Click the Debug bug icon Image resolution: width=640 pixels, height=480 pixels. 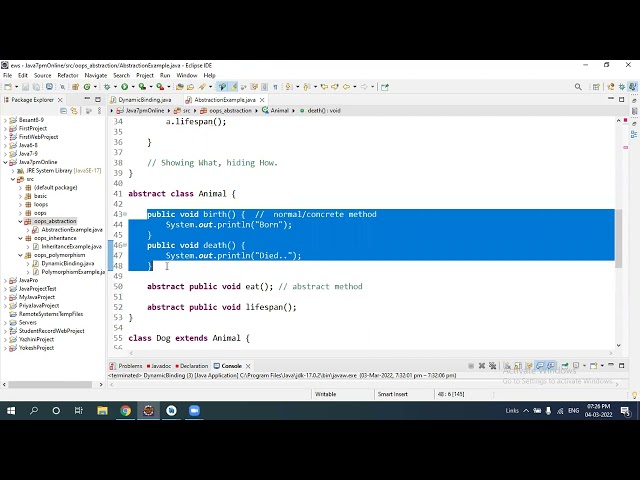107,87
